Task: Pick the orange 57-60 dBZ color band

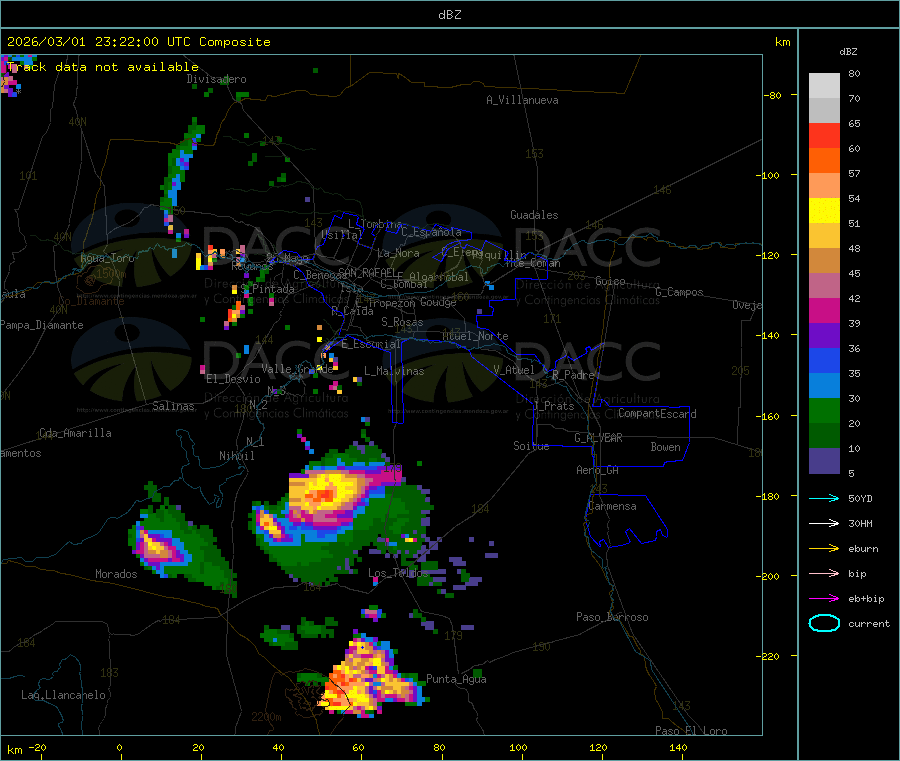Action: click(824, 161)
